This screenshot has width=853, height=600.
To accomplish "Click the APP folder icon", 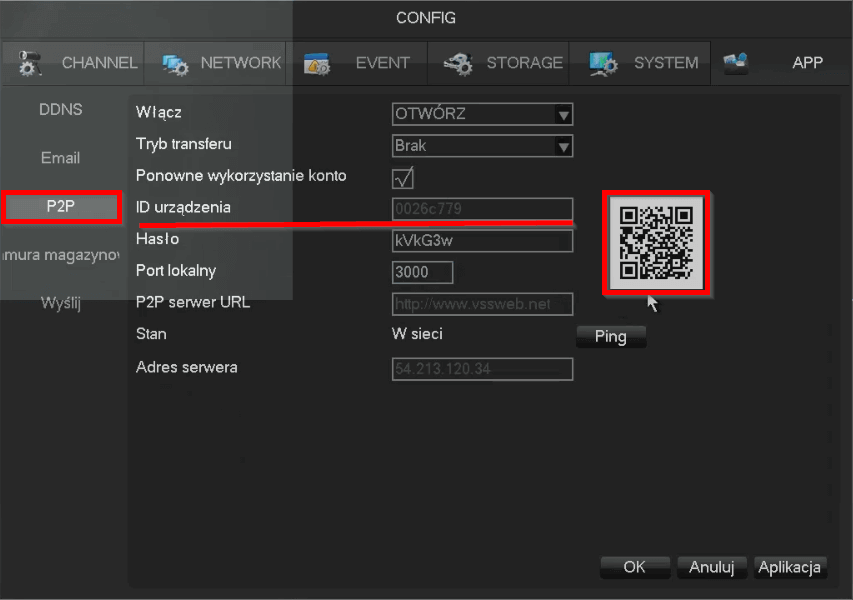I will point(736,63).
